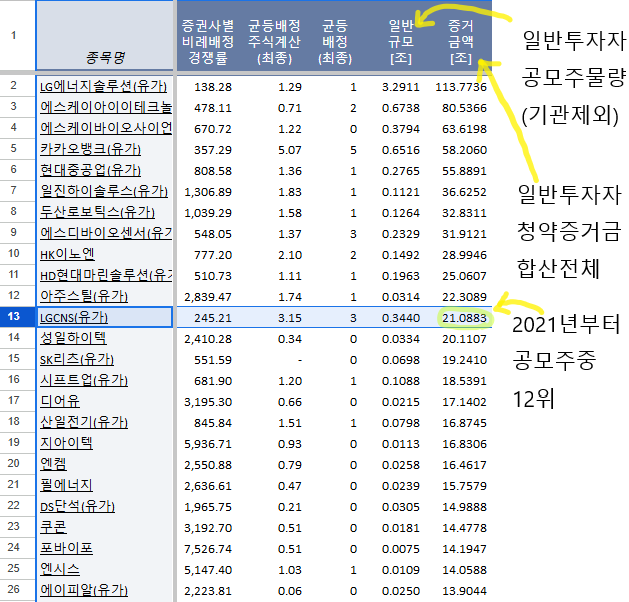Click the 시프트업(유가) link
Screen dimensions: 629x602
(x=84, y=380)
